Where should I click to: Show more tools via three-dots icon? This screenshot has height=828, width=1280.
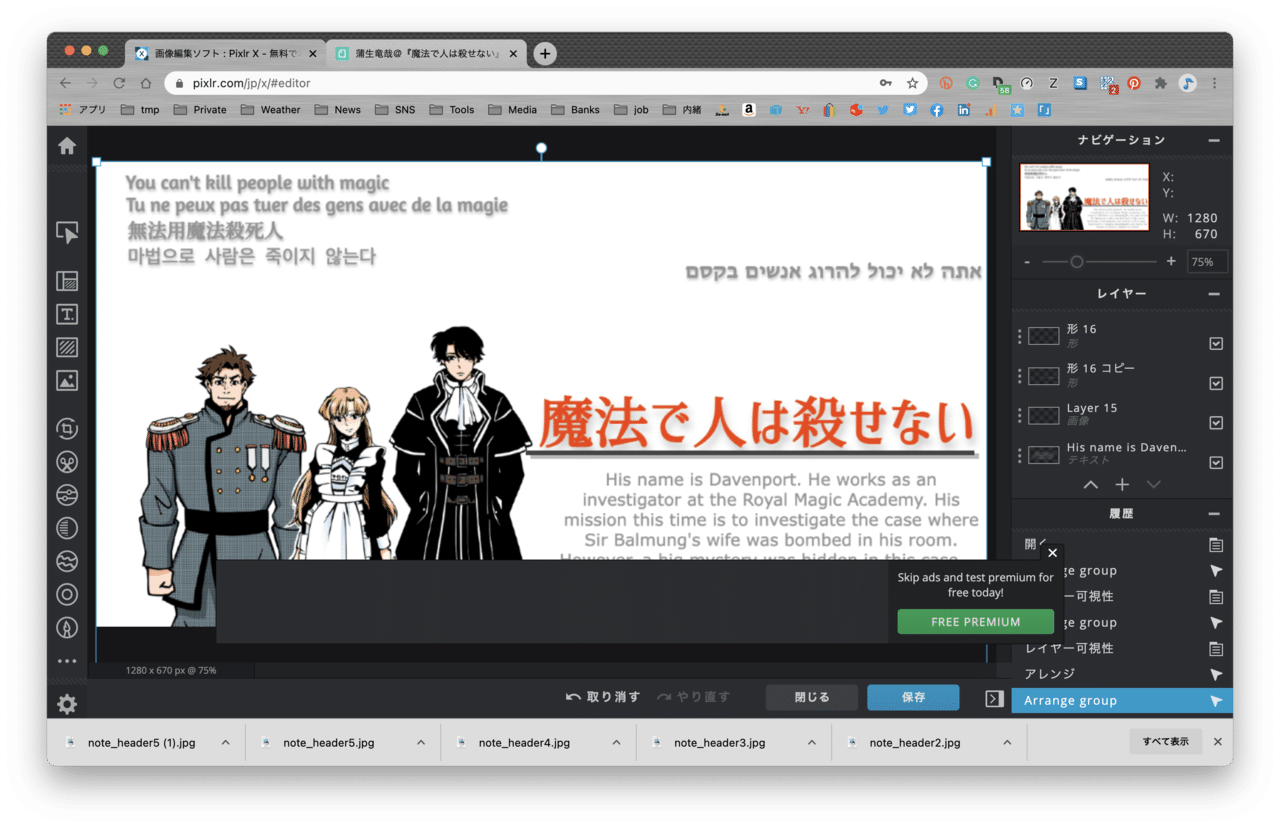tap(67, 661)
